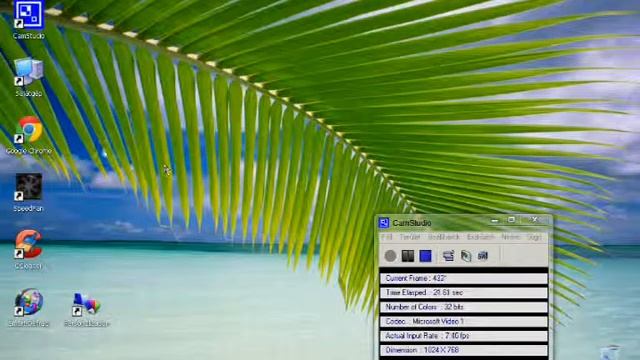Click the 'Codec : Microsoft Video 1' row
This screenshot has height=360, width=640.
464,322
